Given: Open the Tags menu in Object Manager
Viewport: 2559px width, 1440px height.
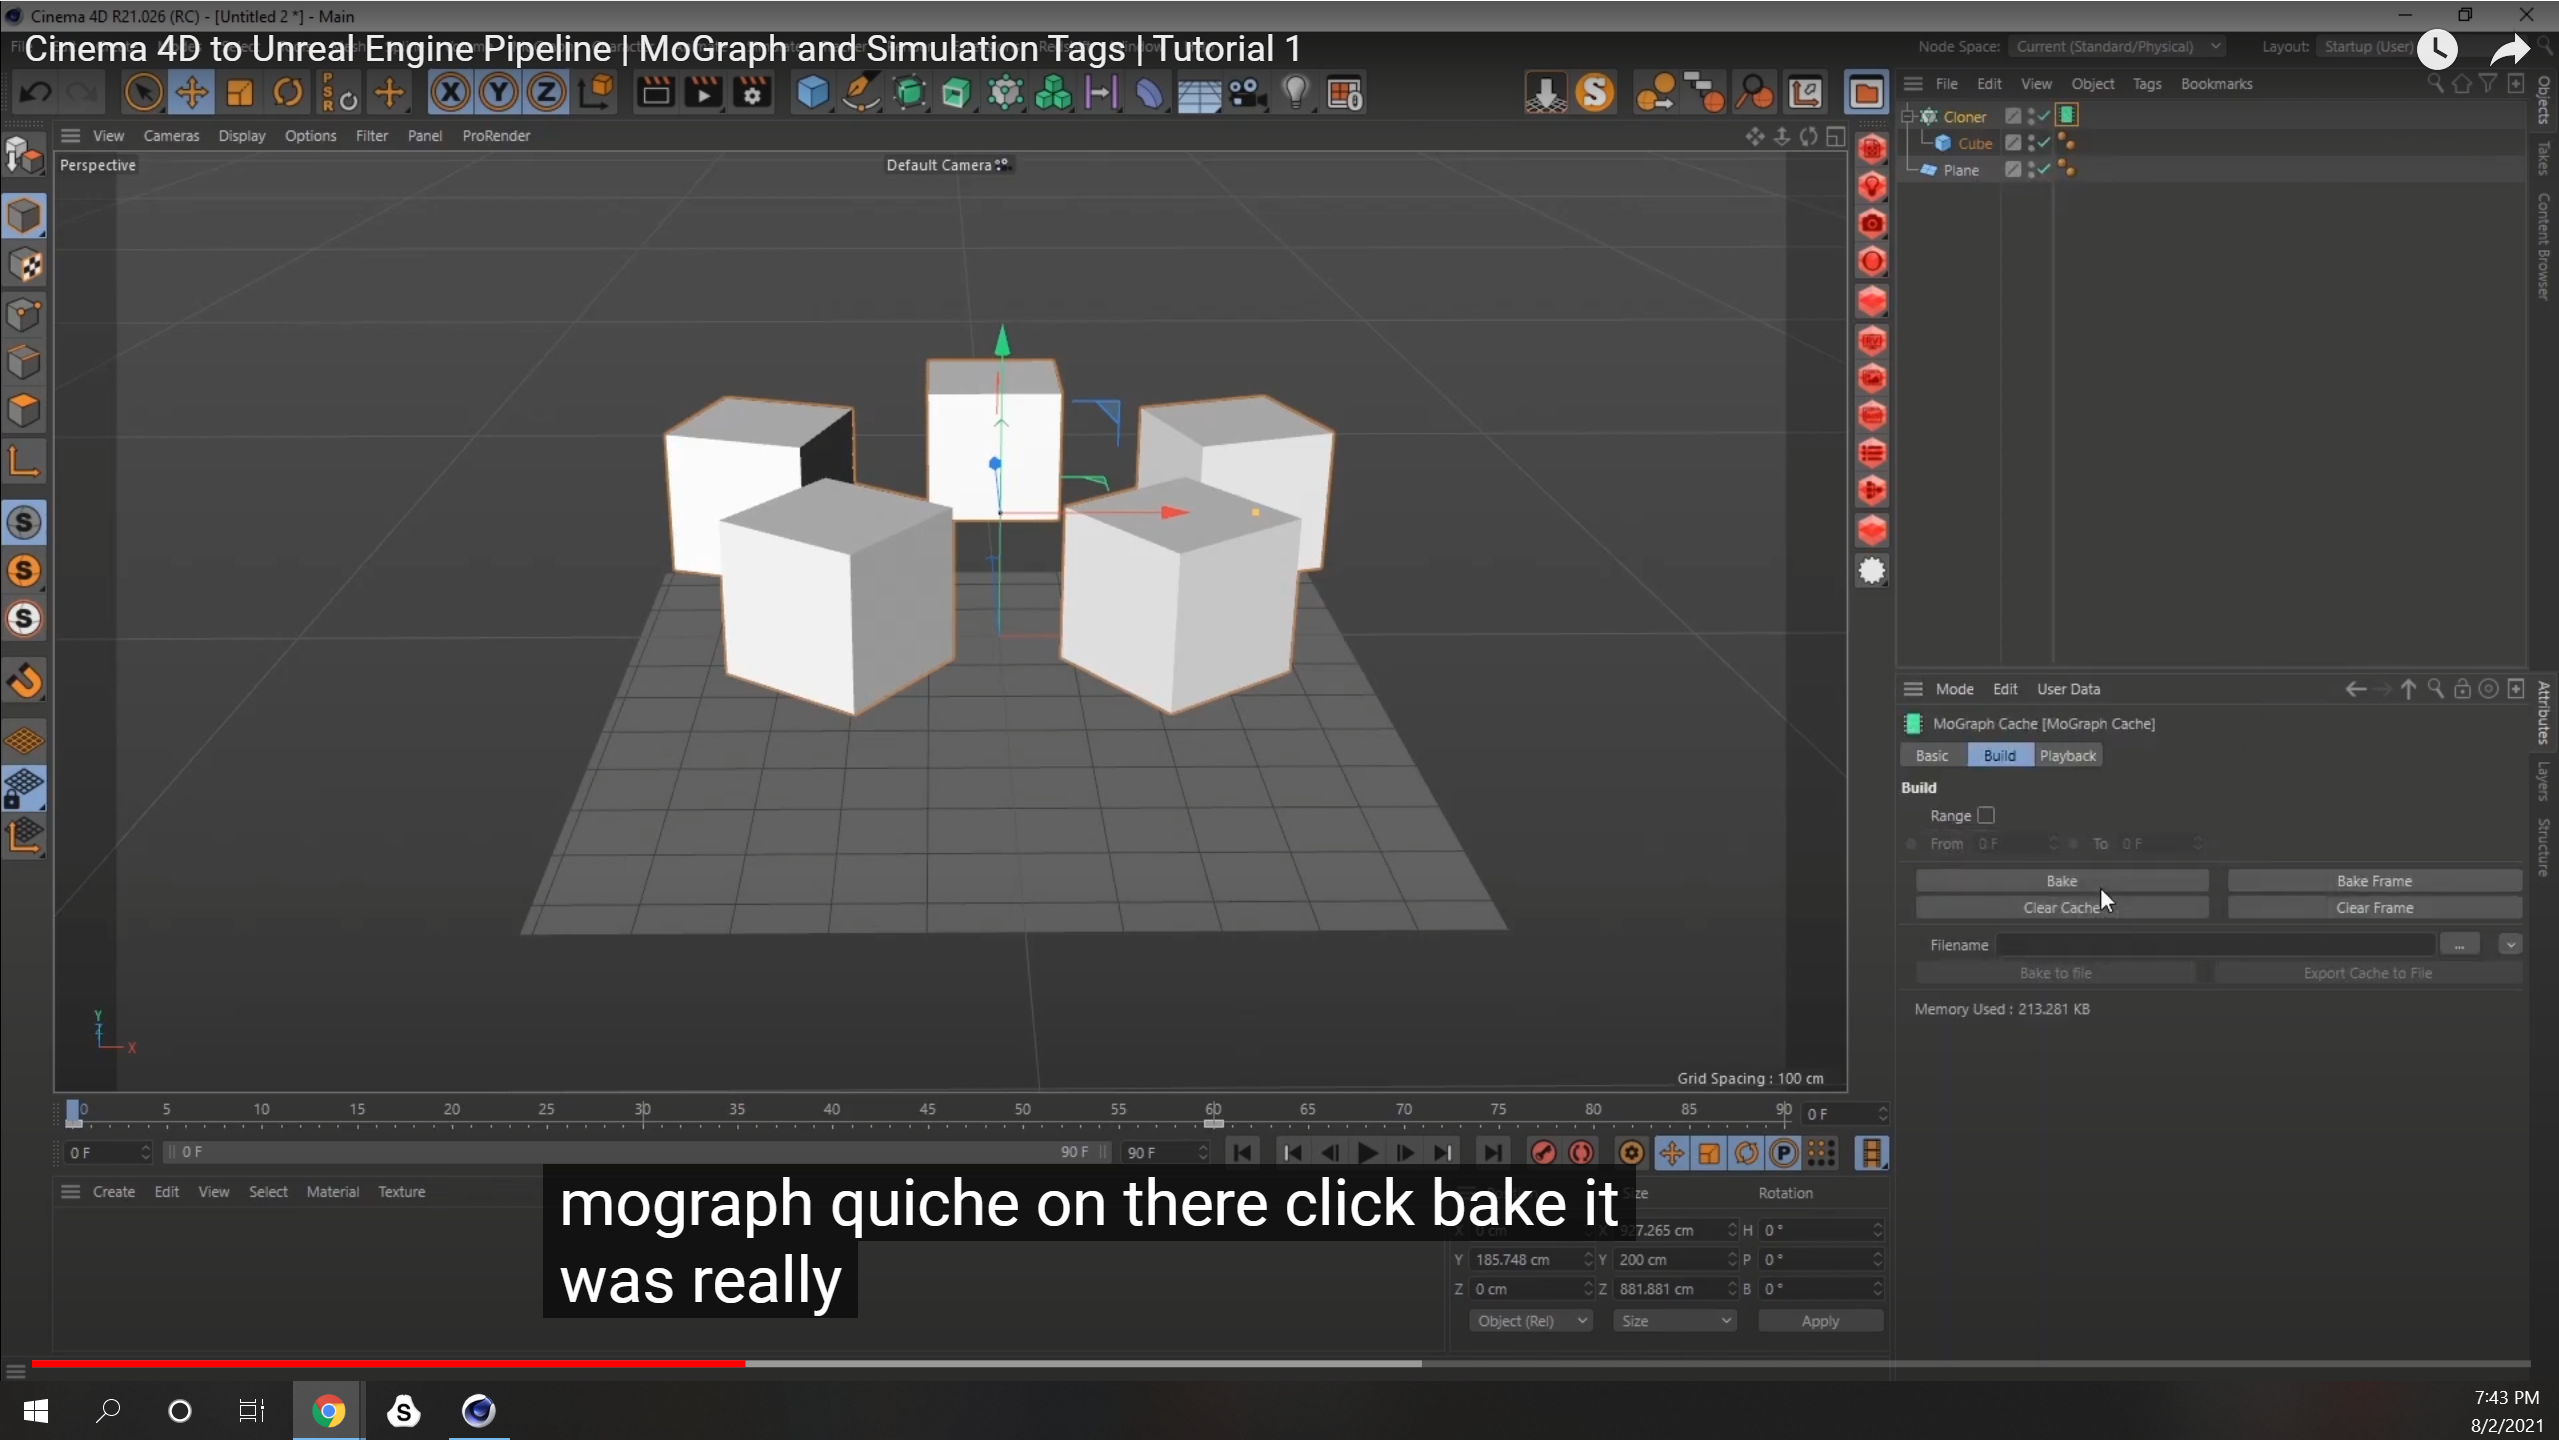Looking at the screenshot, I should click(x=2146, y=84).
